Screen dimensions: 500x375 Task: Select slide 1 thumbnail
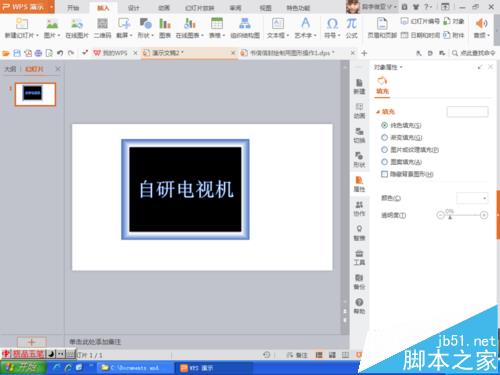click(x=35, y=94)
